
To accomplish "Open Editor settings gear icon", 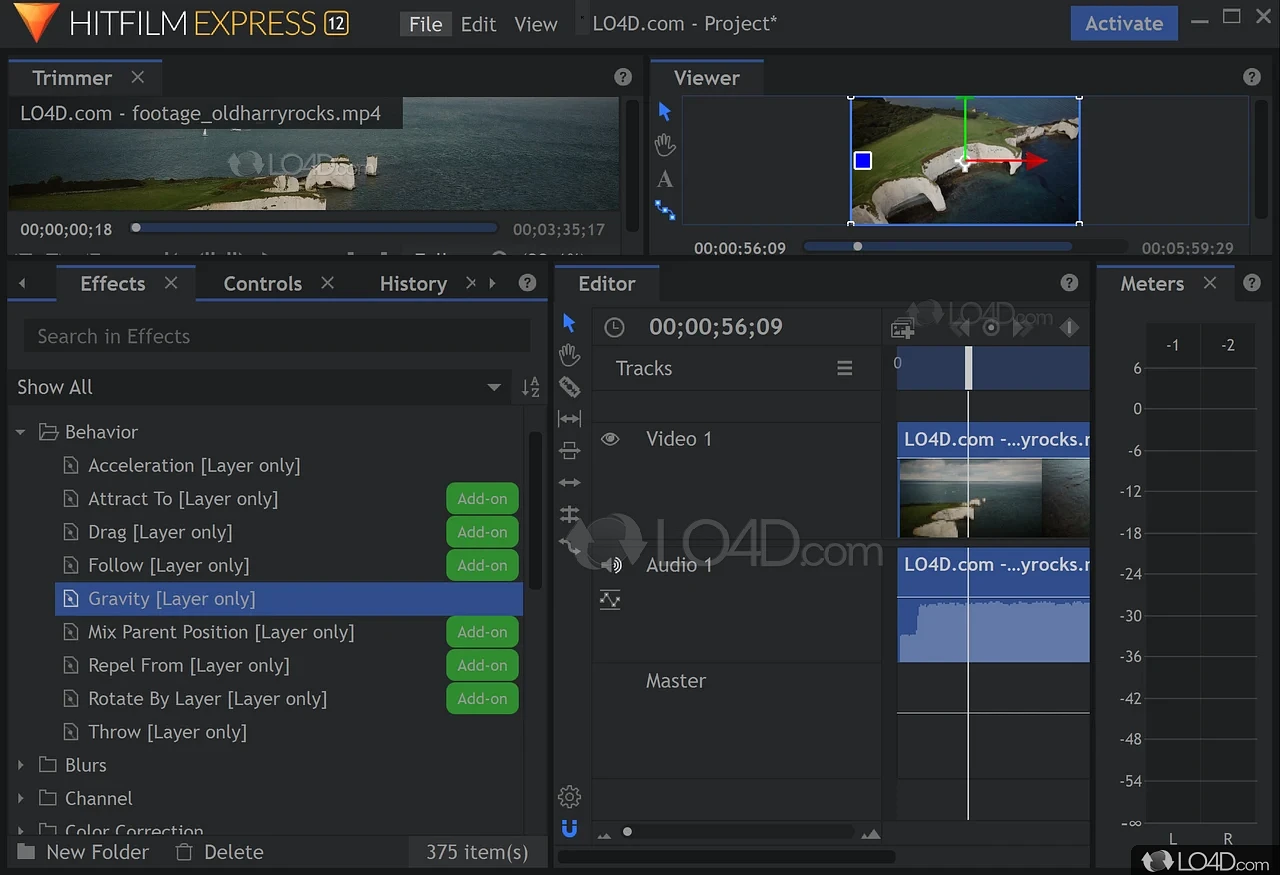I will click(569, 797).
